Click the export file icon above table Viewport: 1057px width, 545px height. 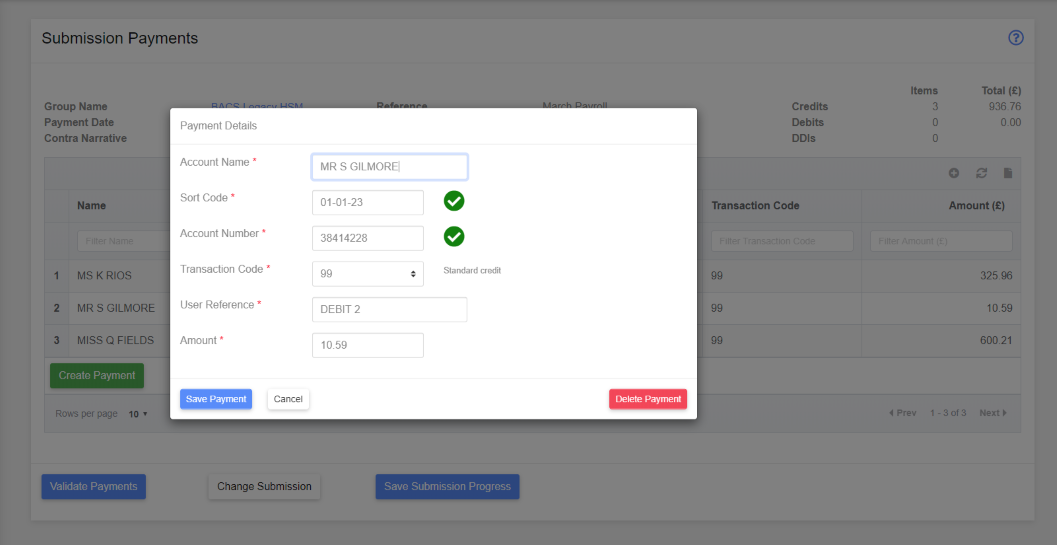(x=1008, y=173)
